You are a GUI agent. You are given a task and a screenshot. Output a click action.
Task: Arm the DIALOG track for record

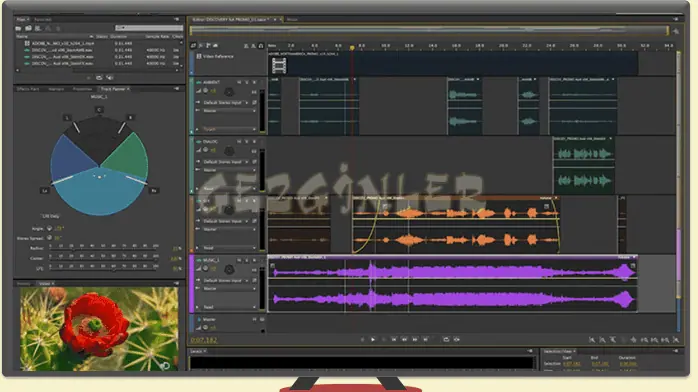[x=254, y=141]
